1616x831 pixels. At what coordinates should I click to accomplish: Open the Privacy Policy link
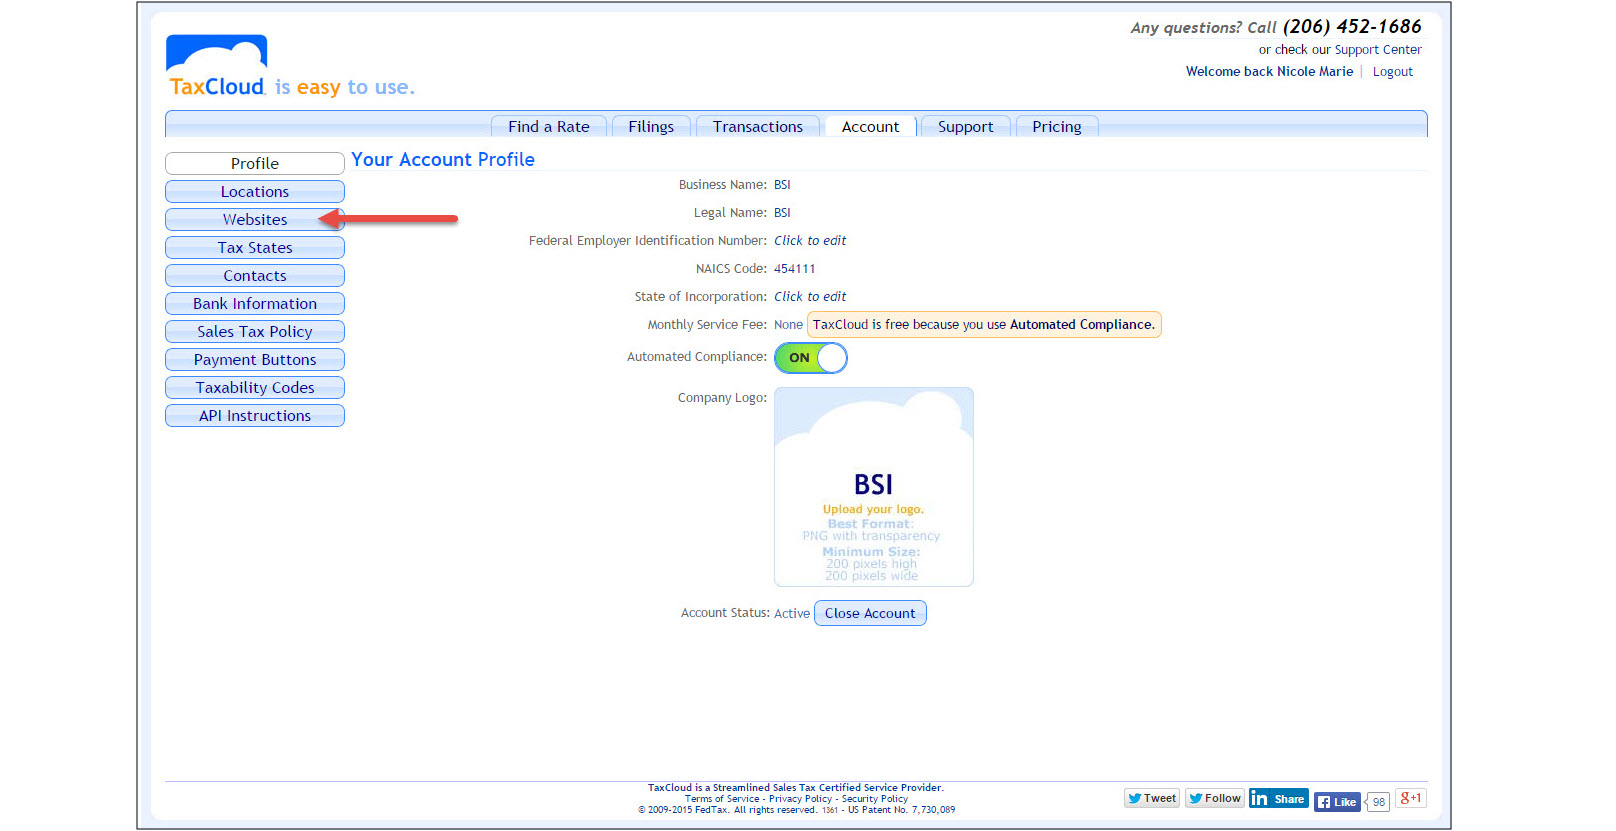tap(800, 799)
